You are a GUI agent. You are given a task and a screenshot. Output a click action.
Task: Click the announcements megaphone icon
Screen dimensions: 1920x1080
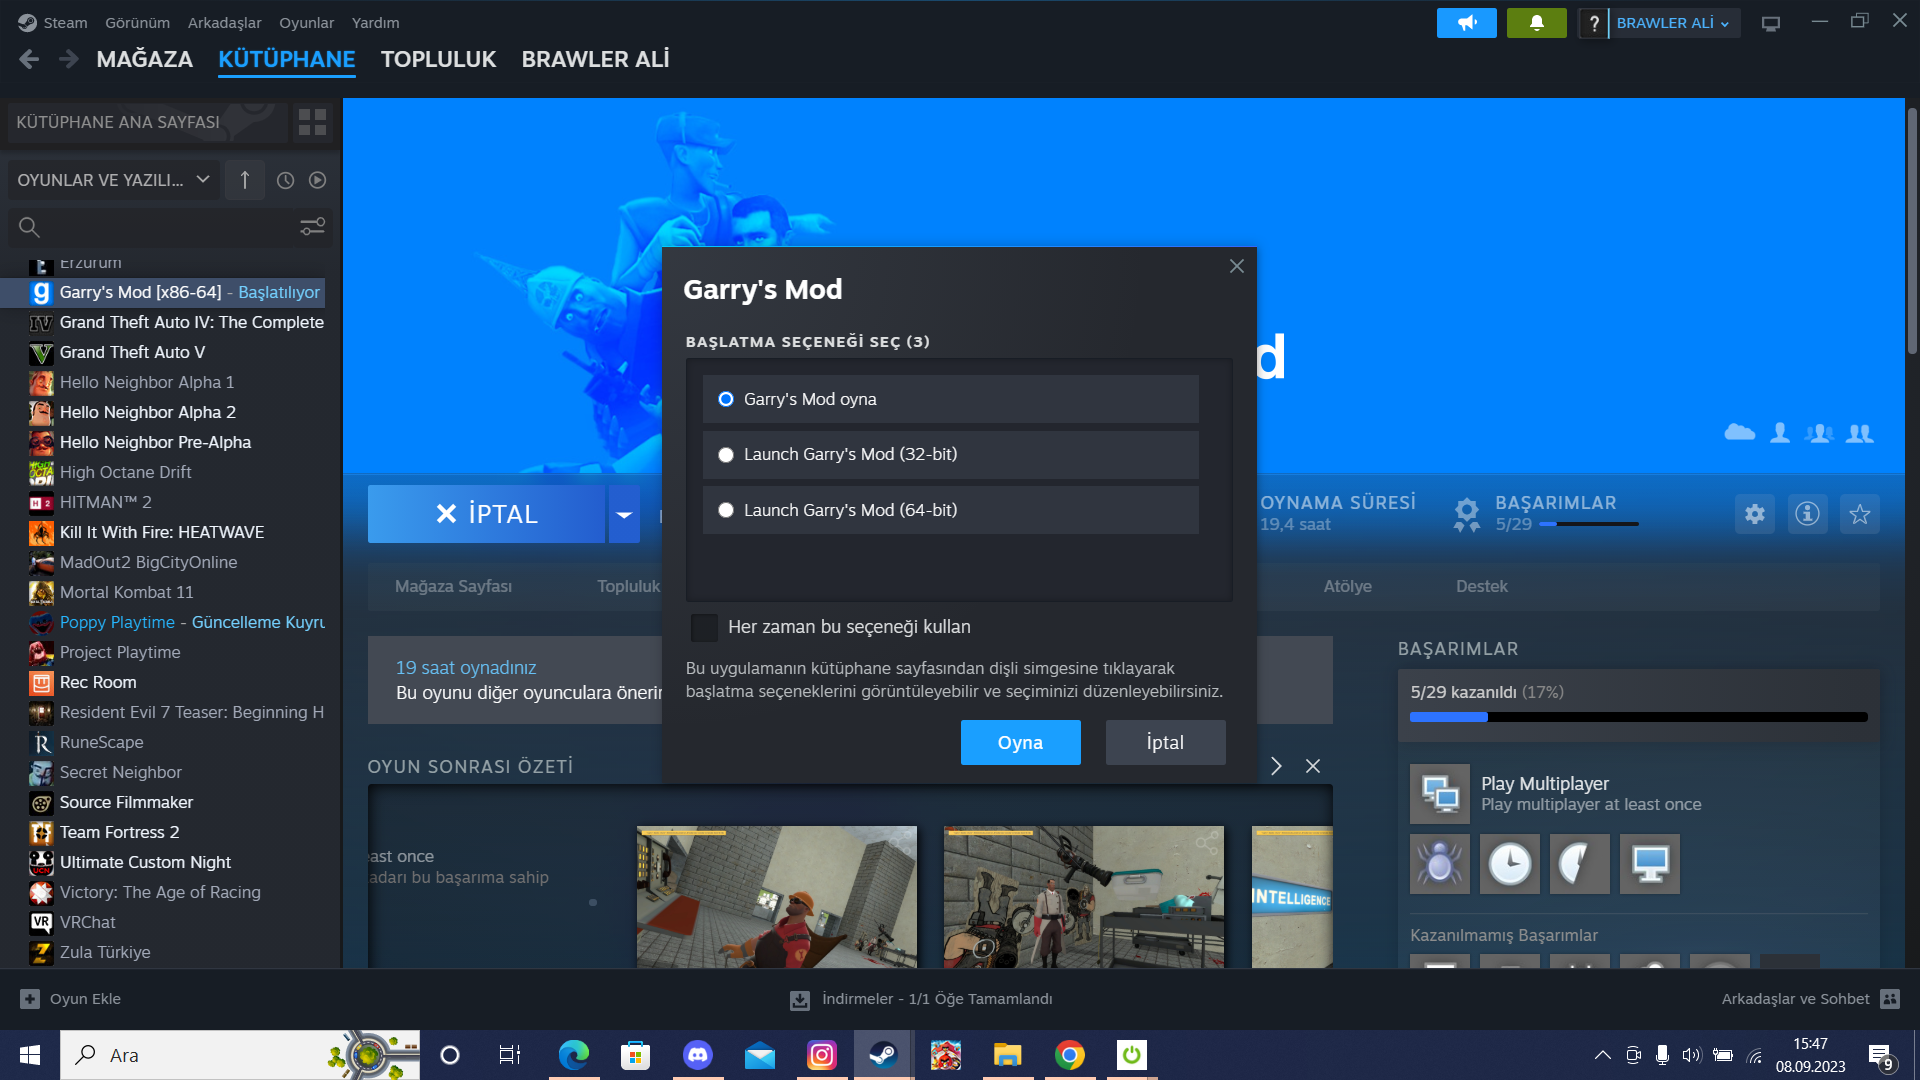click(1466, 23)
